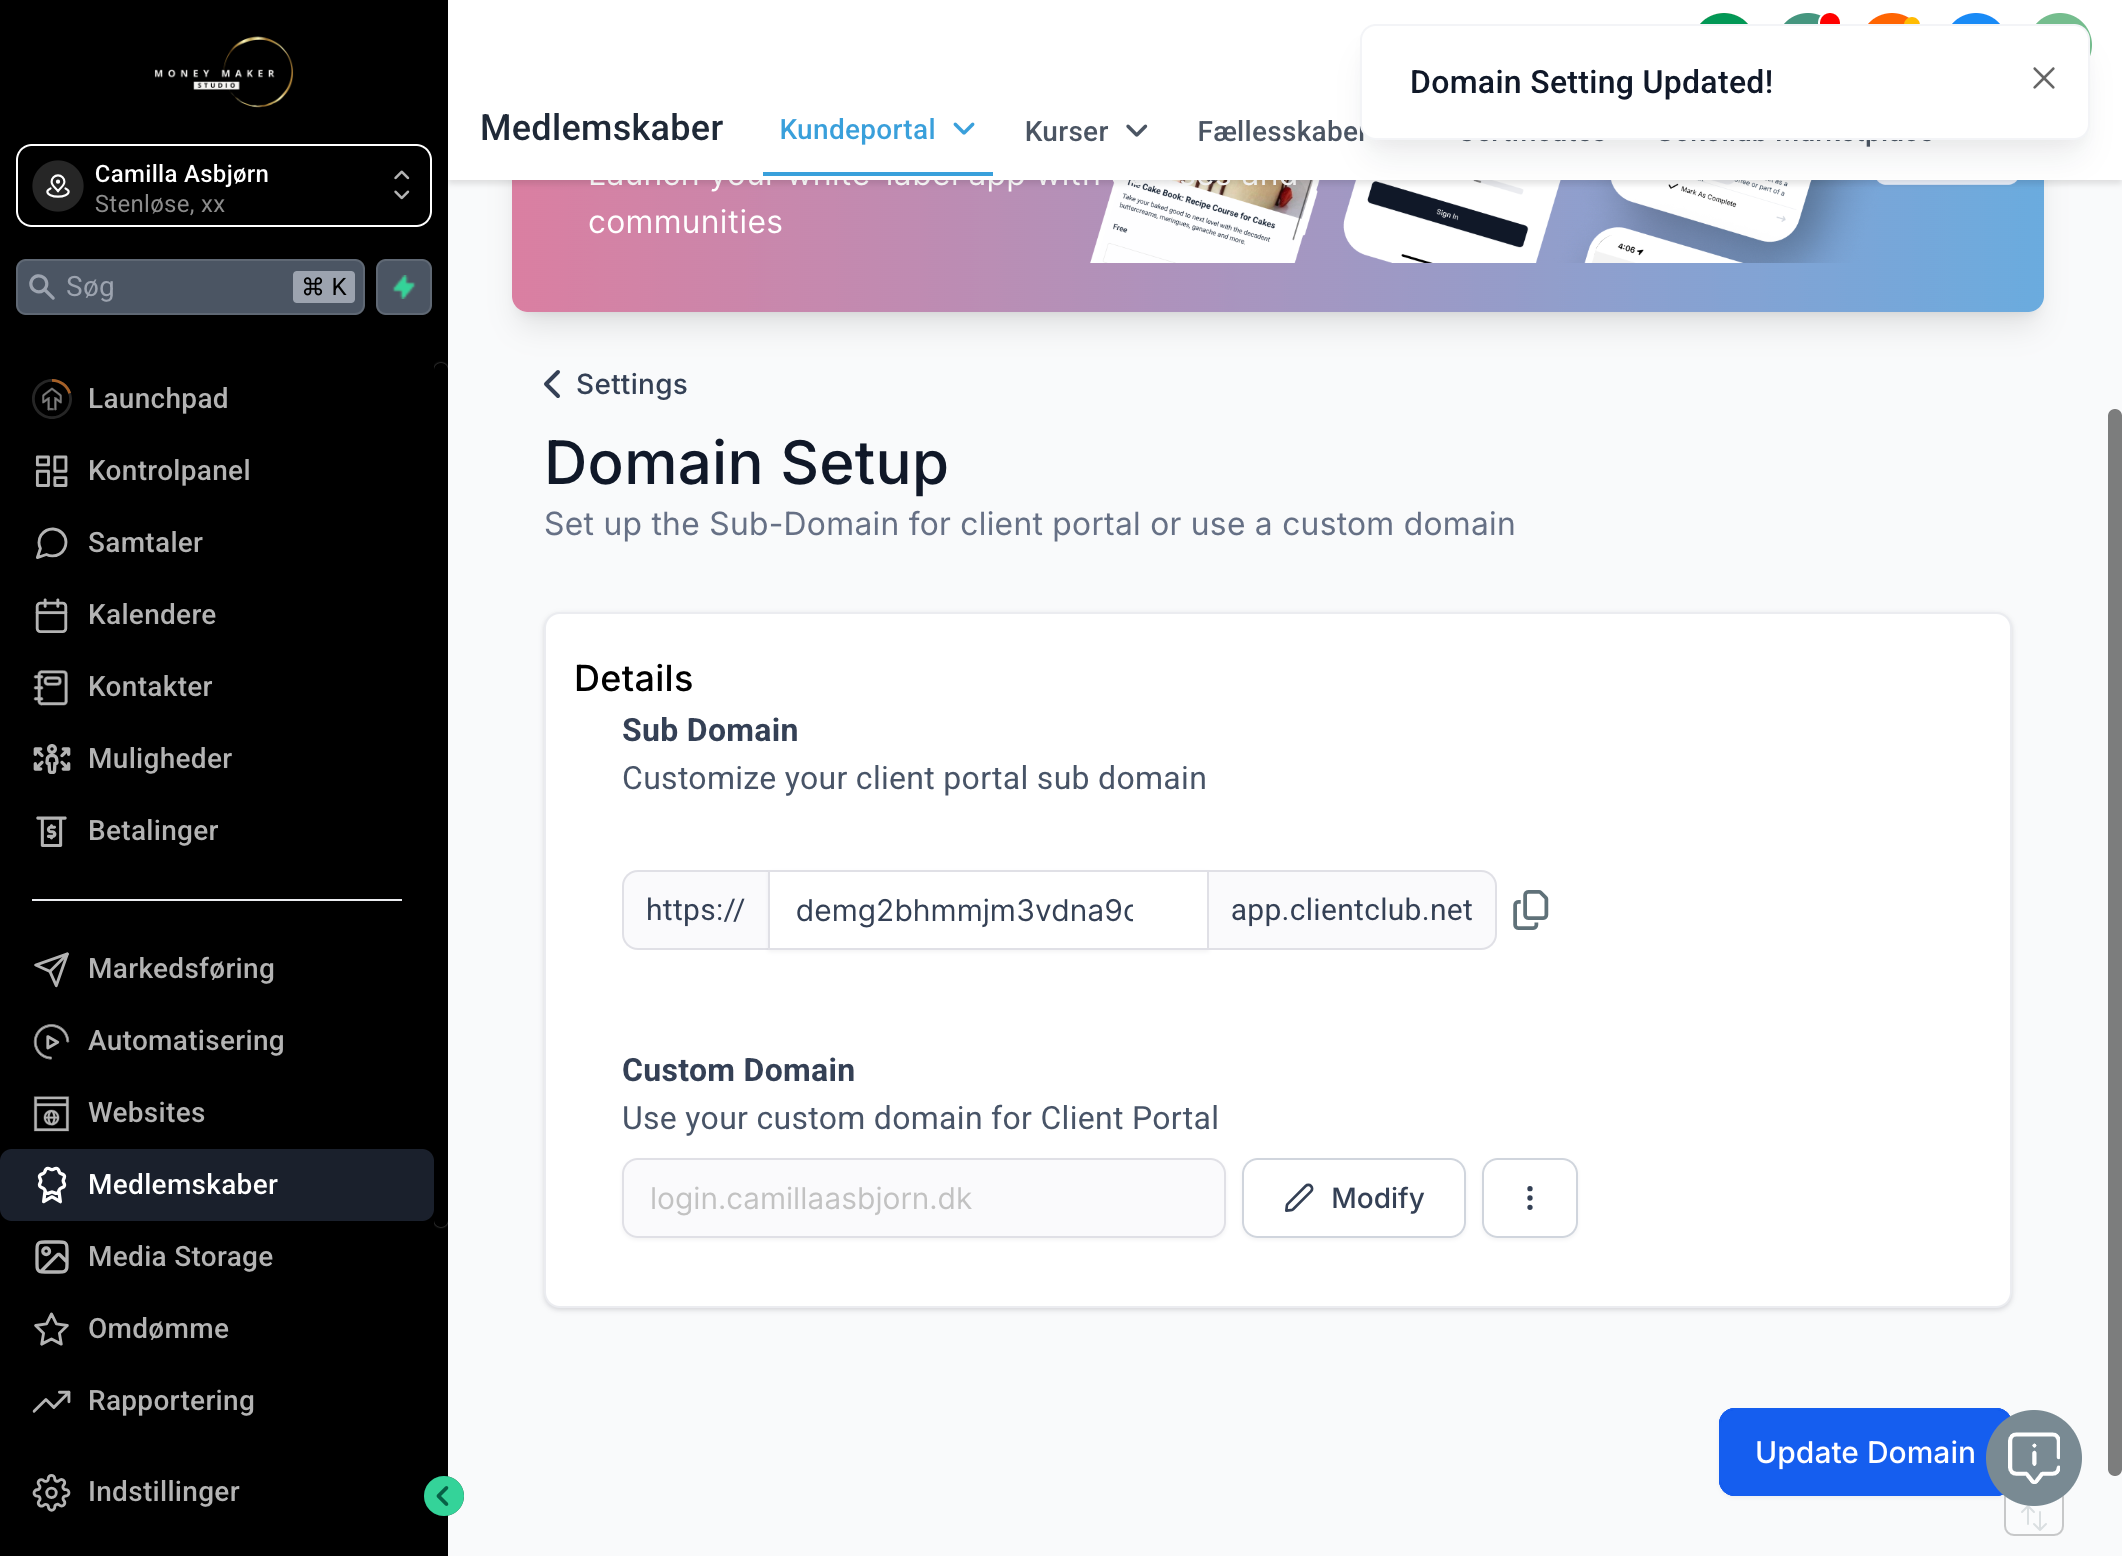Screen dimensions: 2122x1556
Task: Click the login.camillaasbjorn.dk custom domain field
Action: pos(924,1198)
